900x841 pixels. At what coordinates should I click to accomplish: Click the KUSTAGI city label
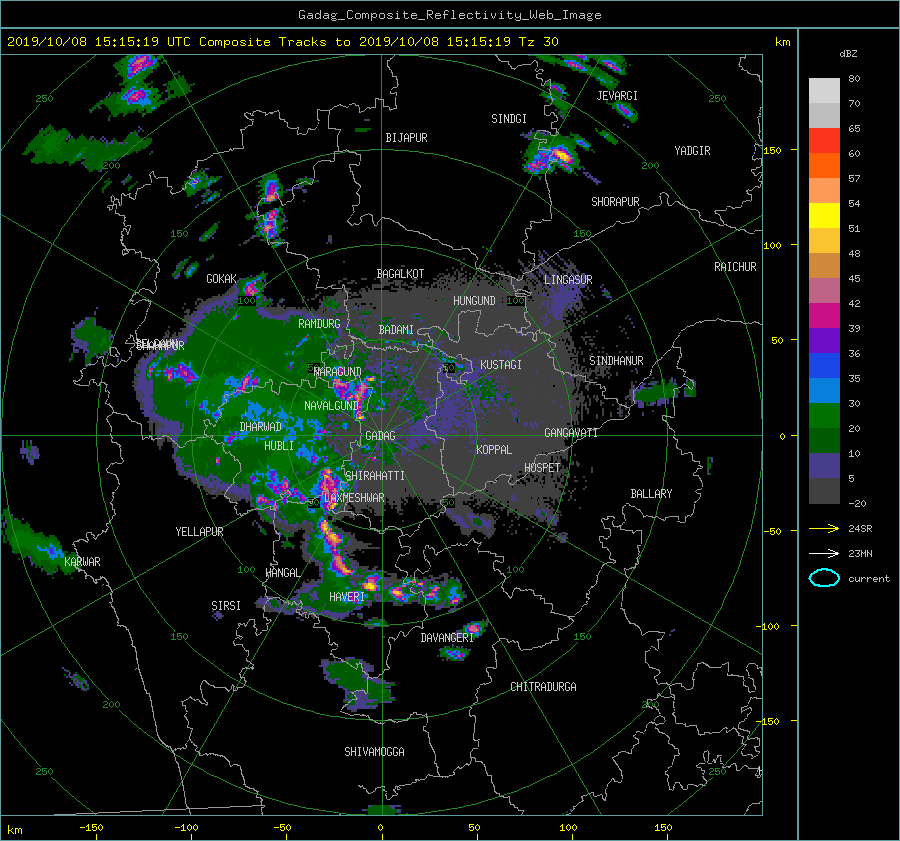pyautogui.click(x=501, y=365)
